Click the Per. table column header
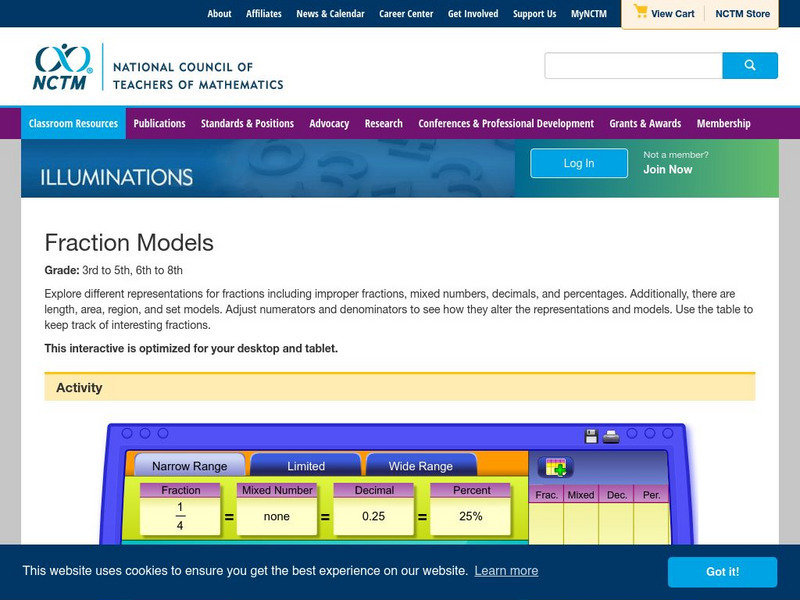This screenshot has width=800, height=600. click(651, 494)
